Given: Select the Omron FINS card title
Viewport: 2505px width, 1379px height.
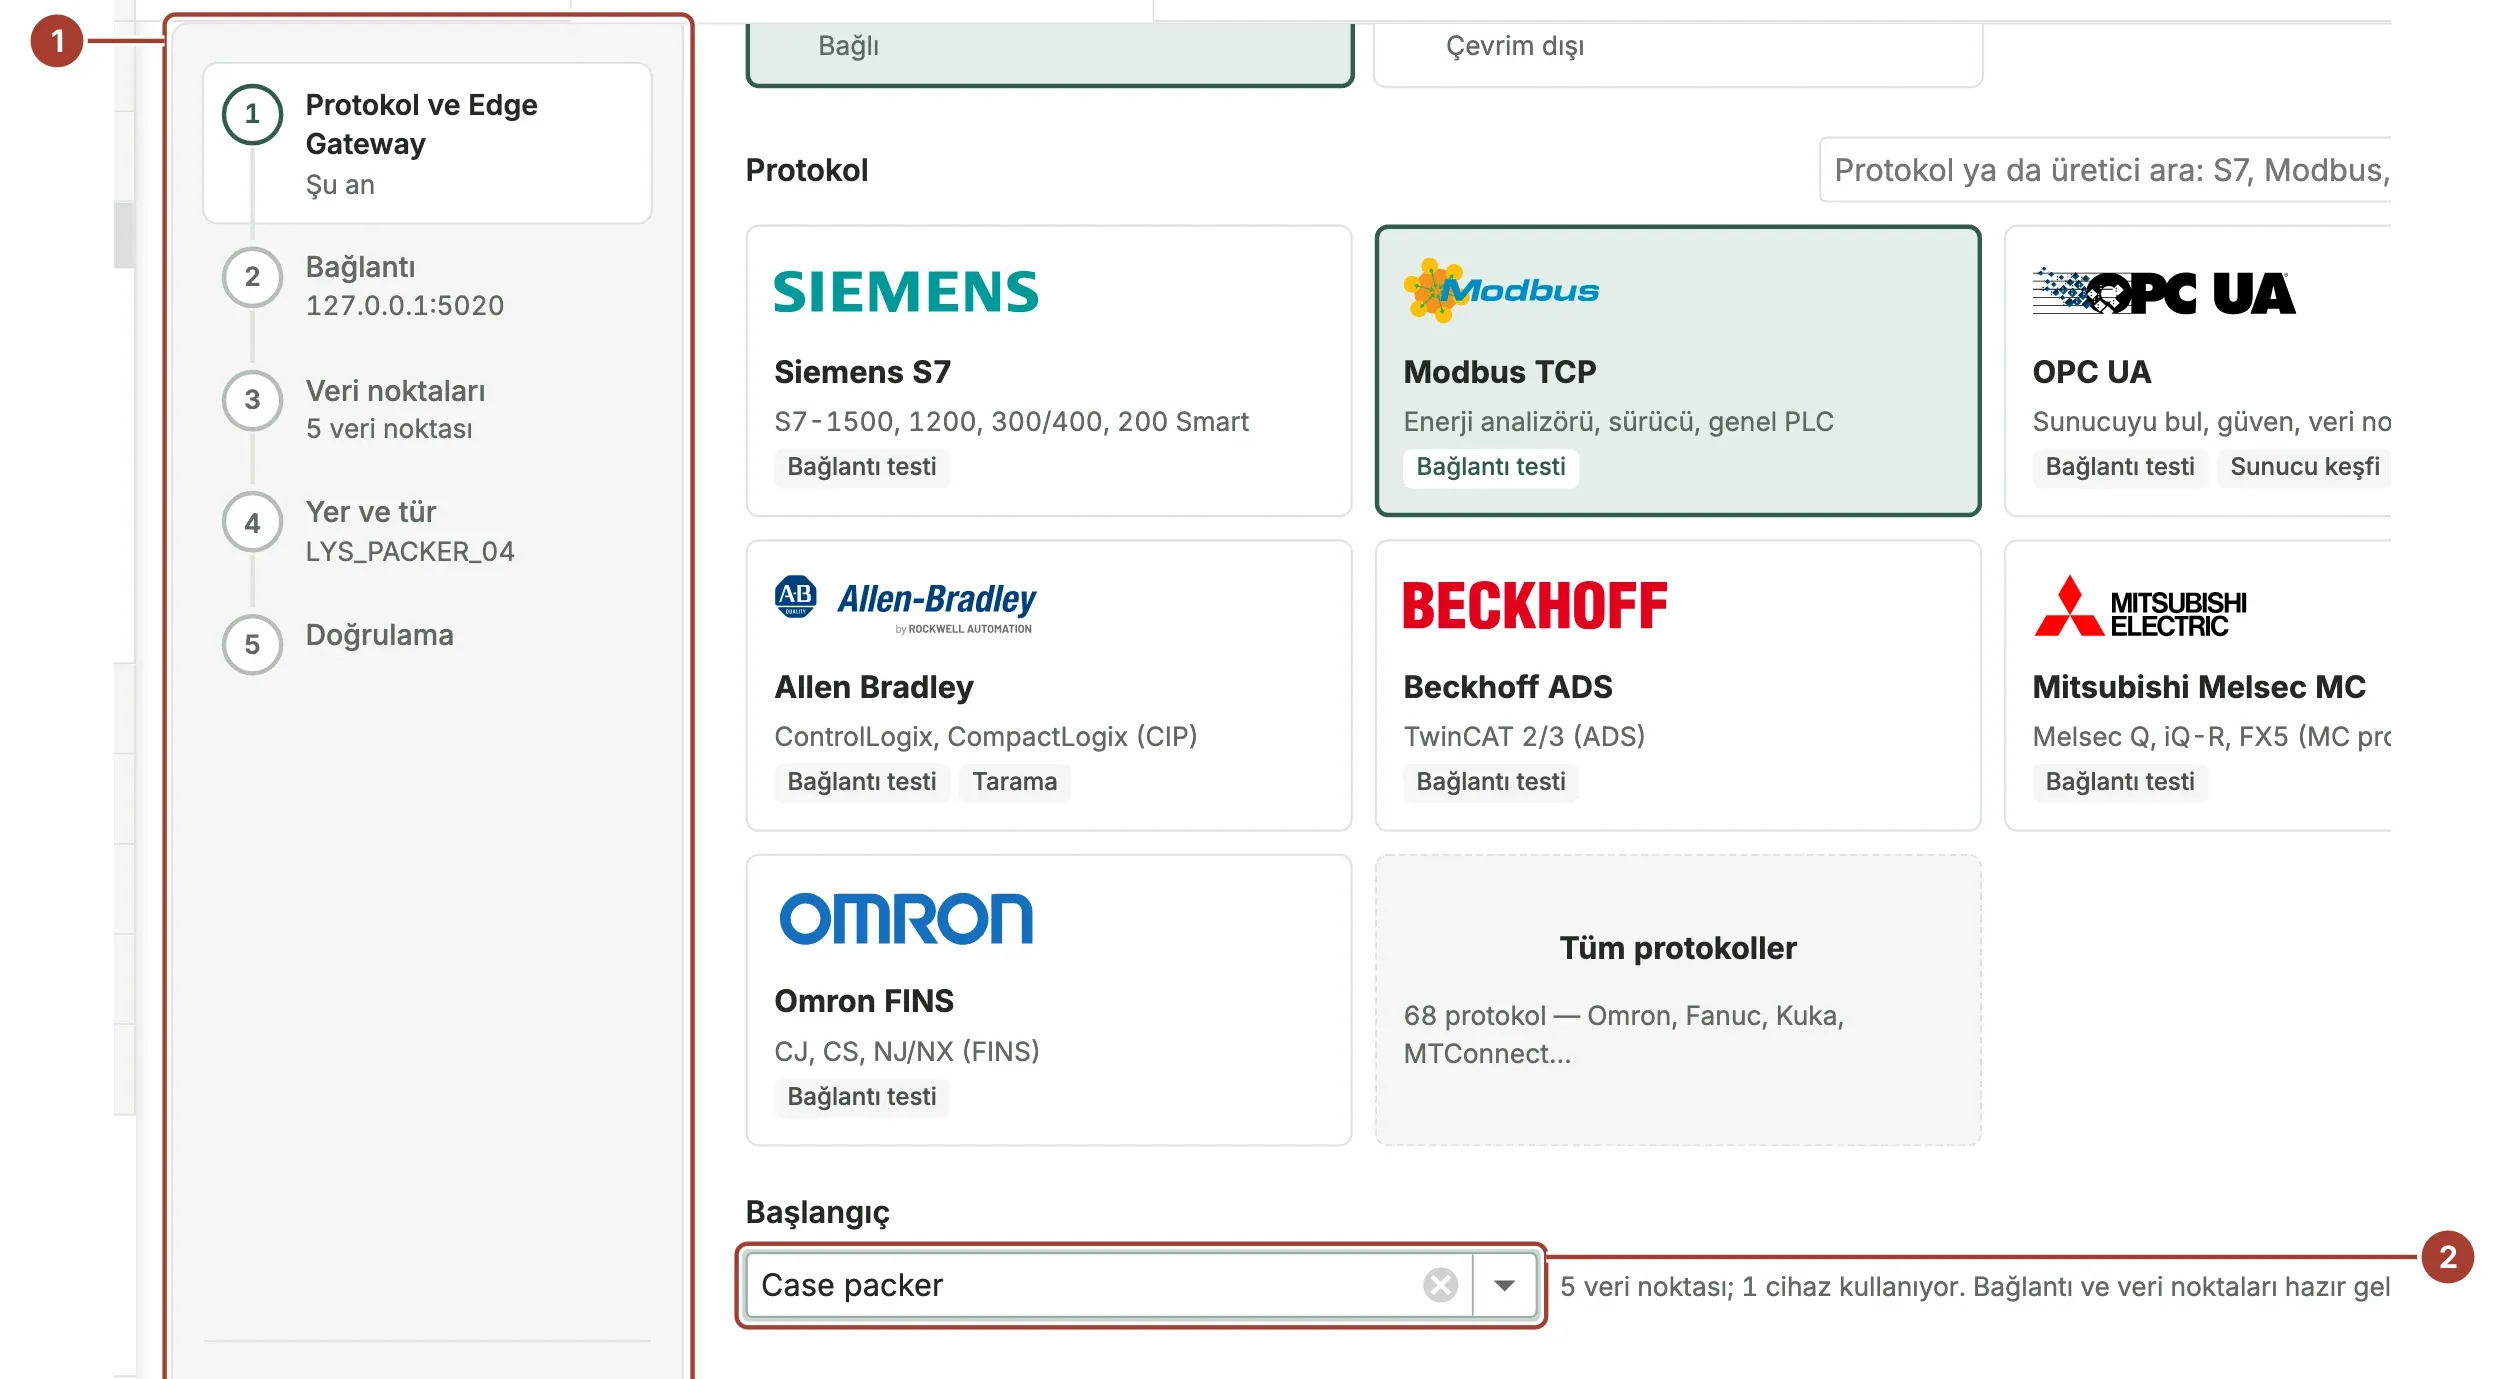Looking at the screenshot, I should pyautogui.click(x=863, y=1001).
